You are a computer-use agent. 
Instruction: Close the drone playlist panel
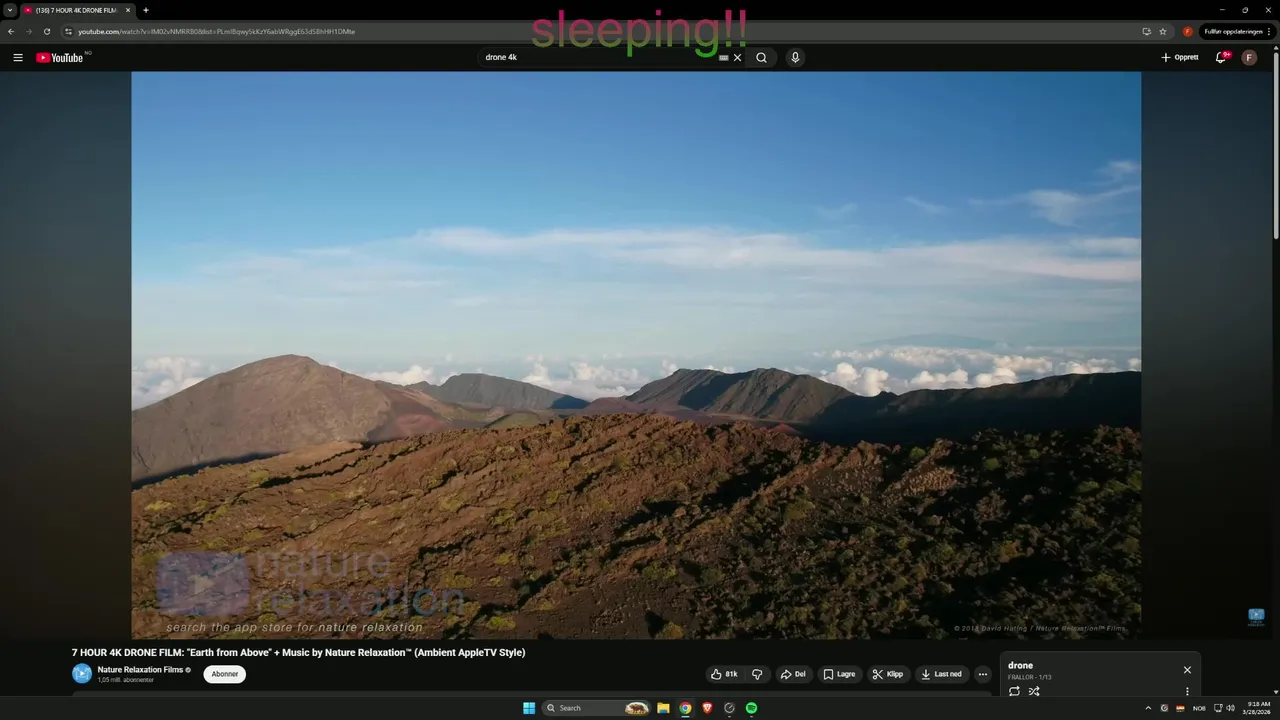(1187, 670)
